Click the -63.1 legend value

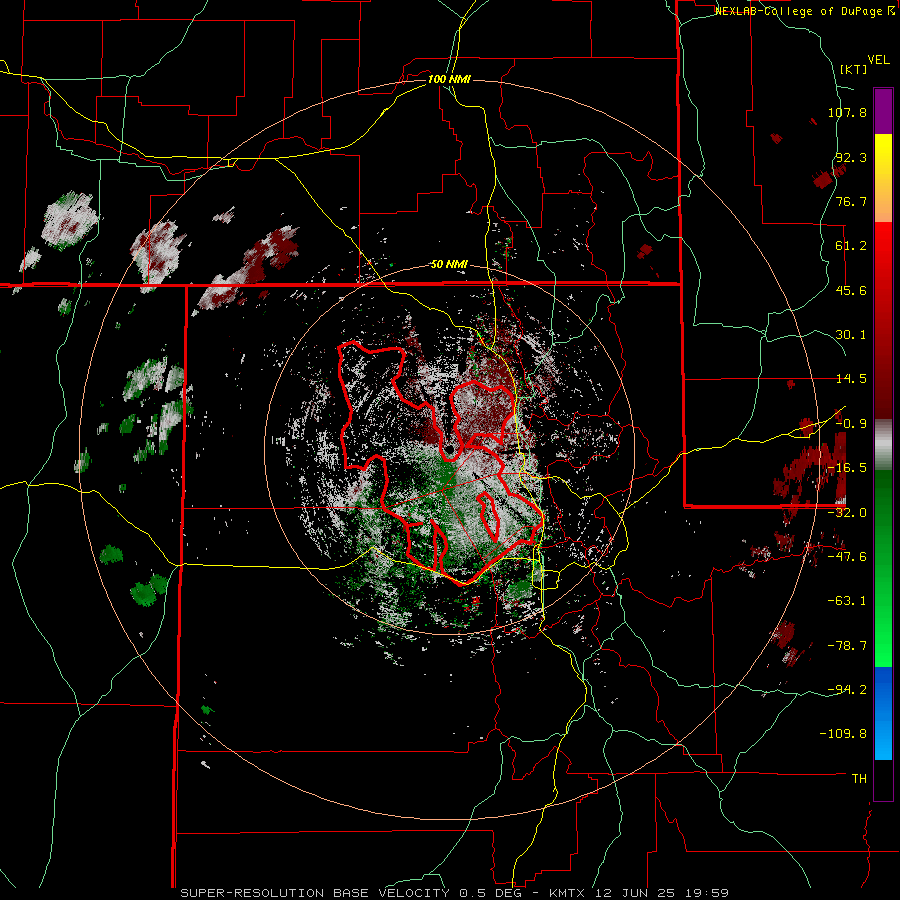tap(847, 601)
